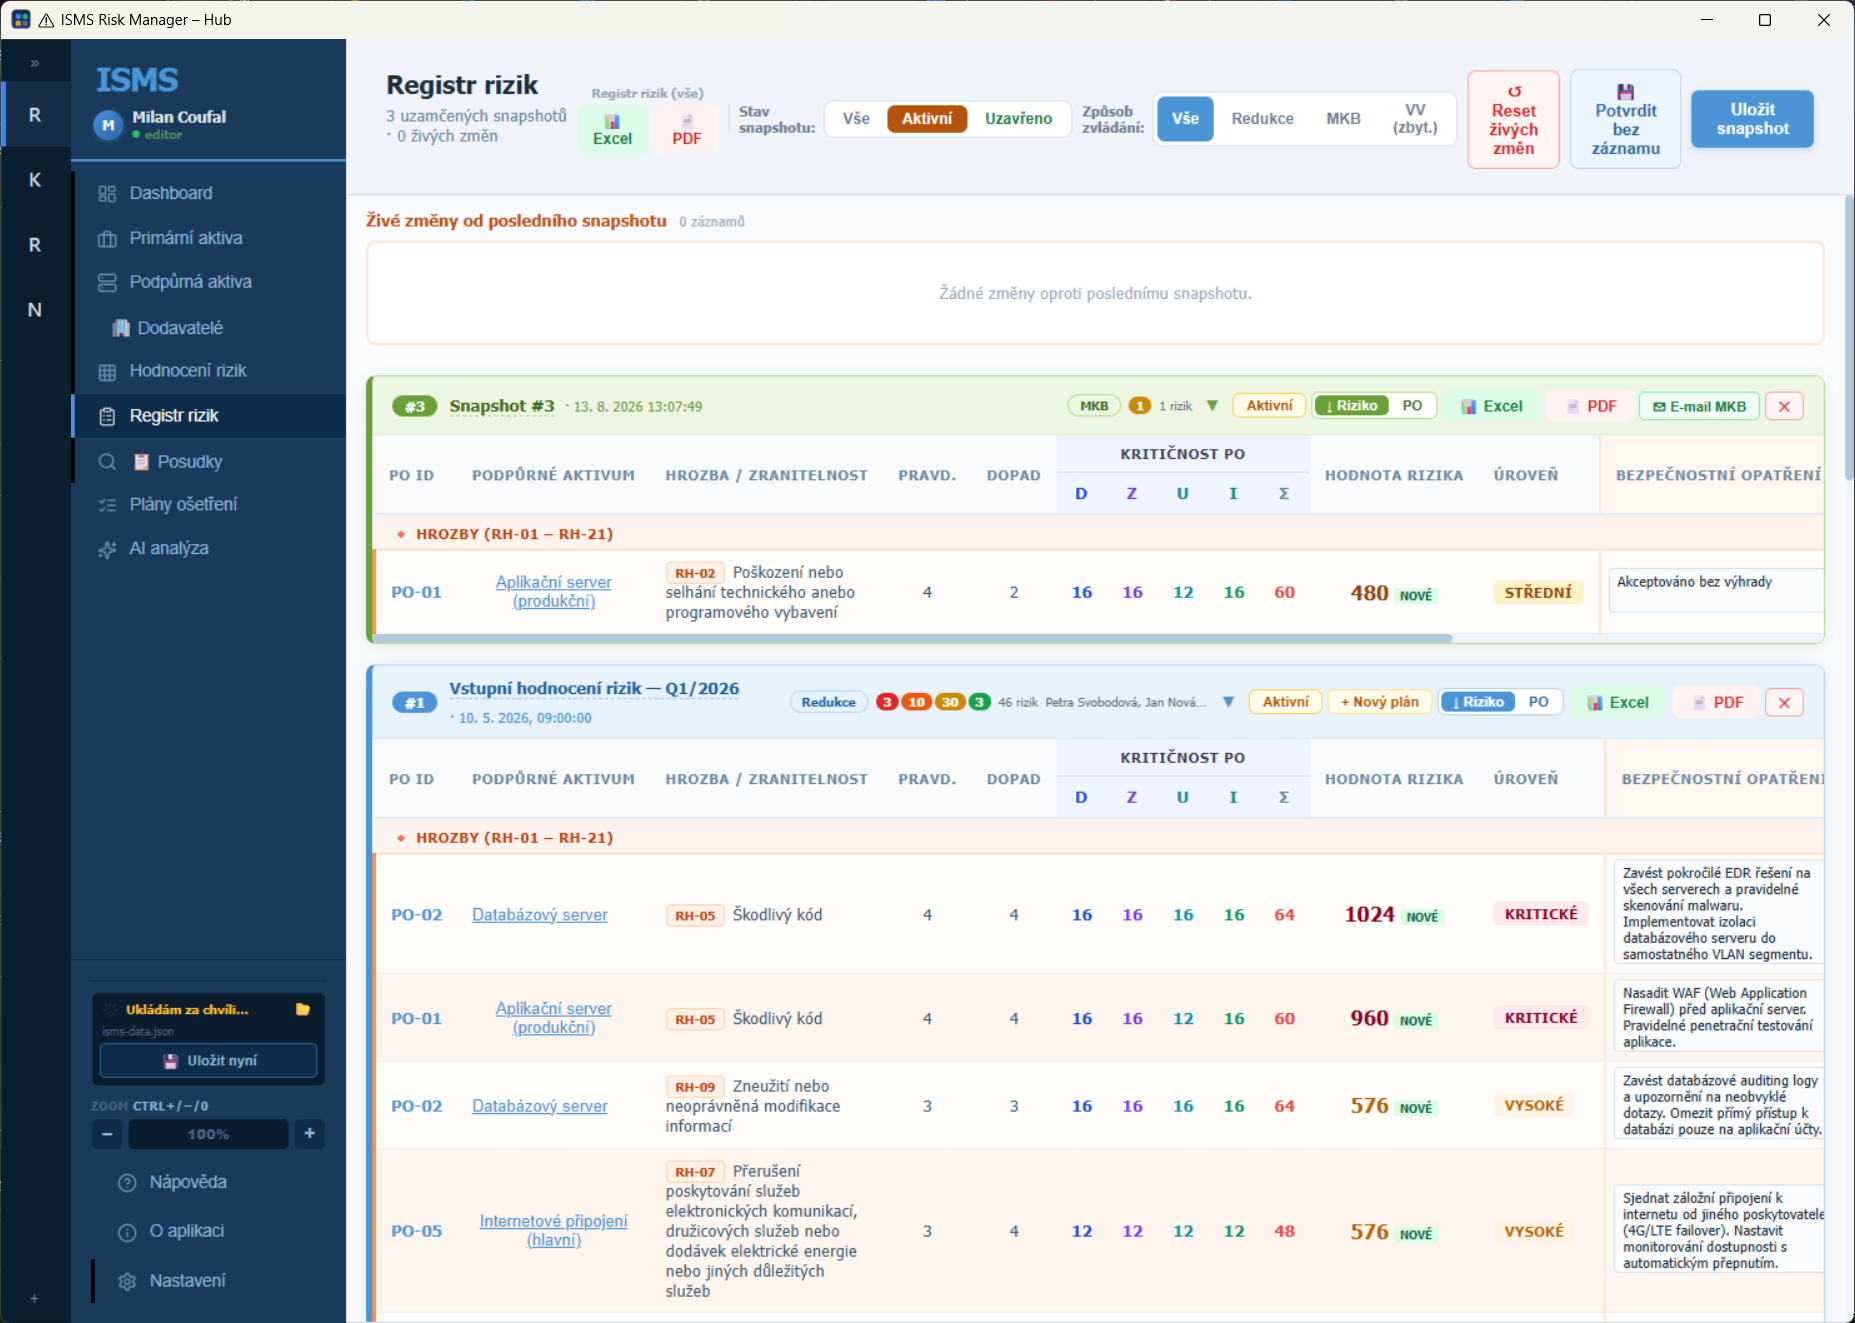Show all snapshot states with Vše

click(x=856, y=119)
